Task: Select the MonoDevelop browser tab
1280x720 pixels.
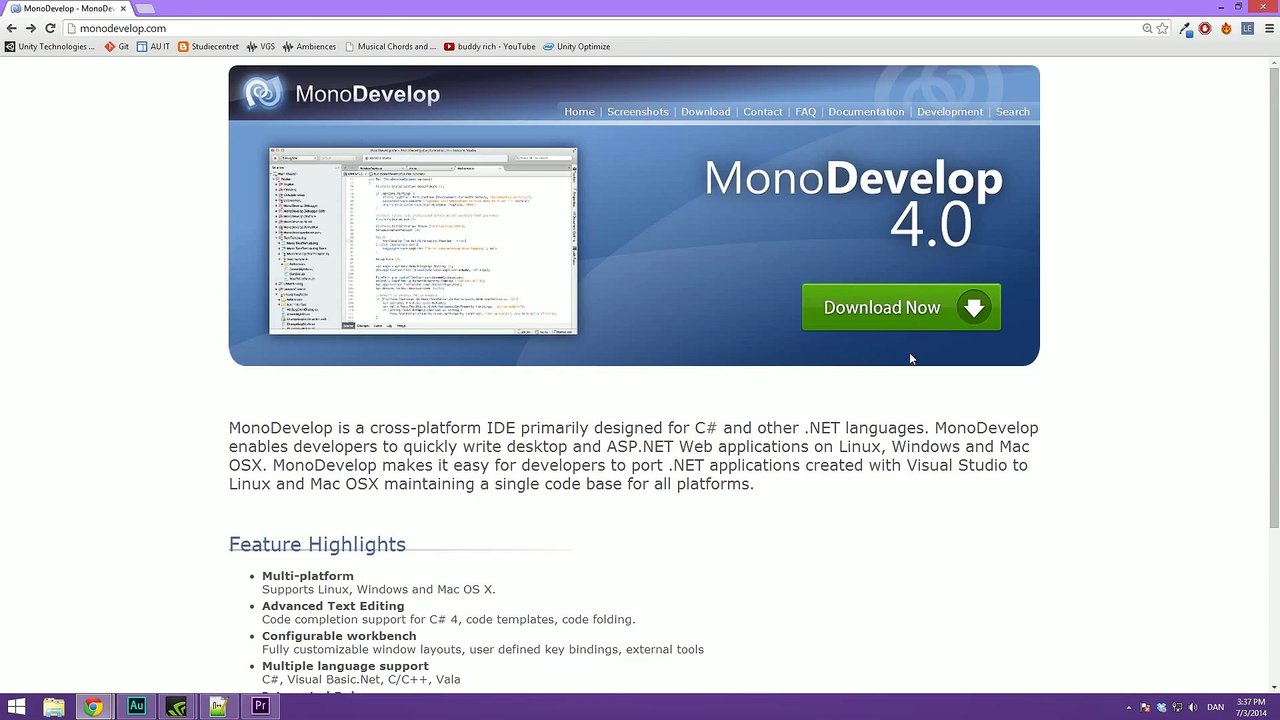Action: 68,9
